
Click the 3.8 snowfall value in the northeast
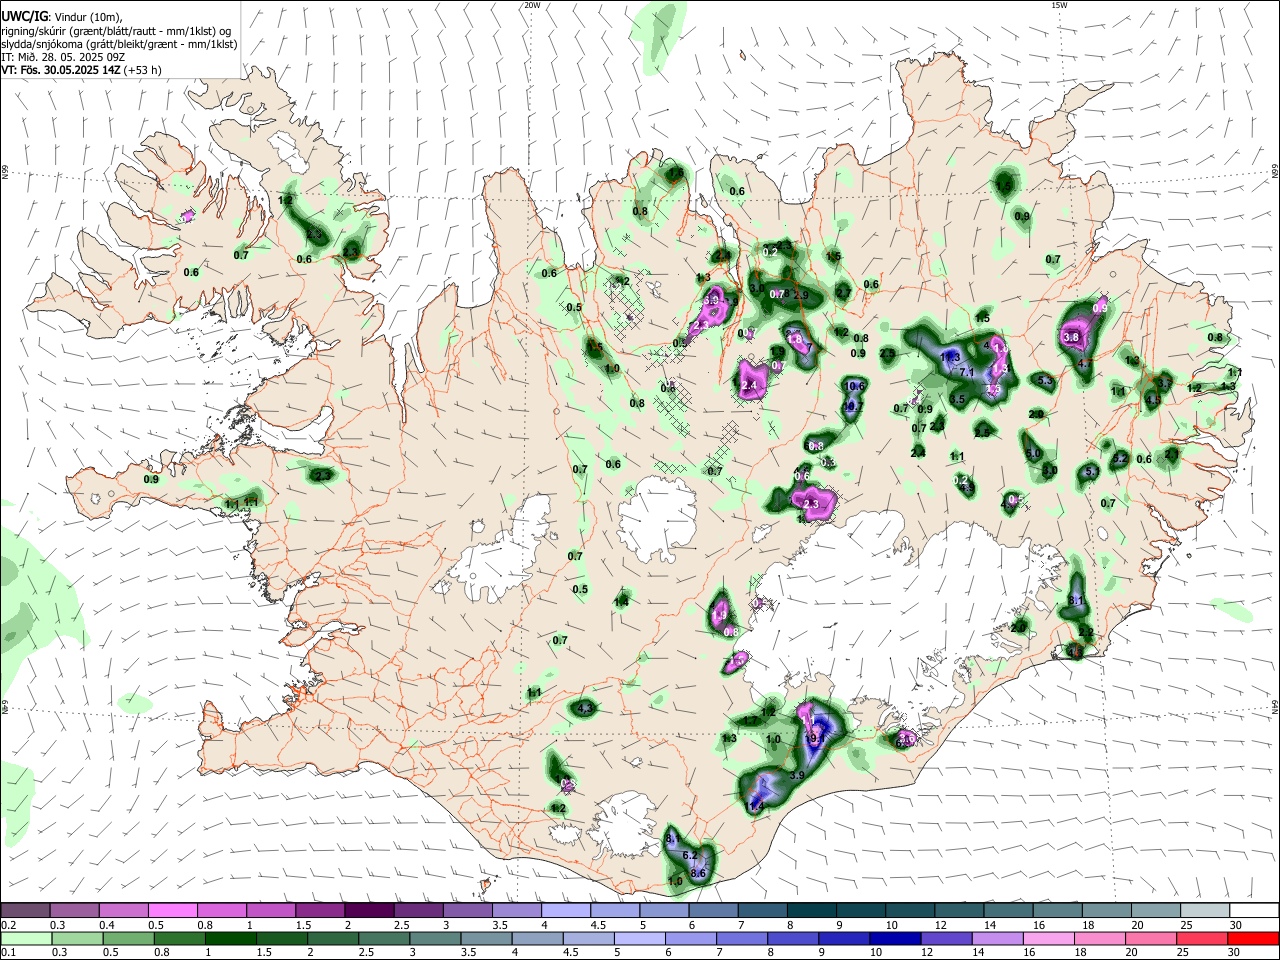[1071, 338]
